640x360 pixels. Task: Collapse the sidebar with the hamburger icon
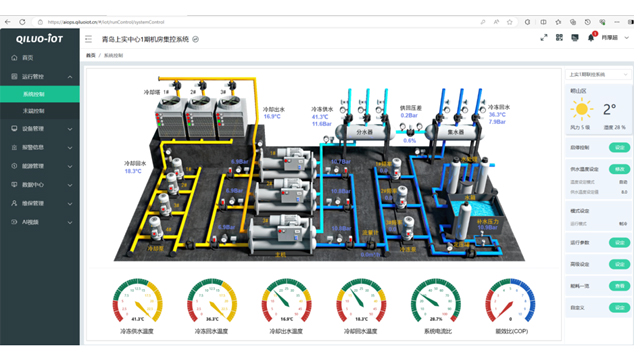click(88, 39)
